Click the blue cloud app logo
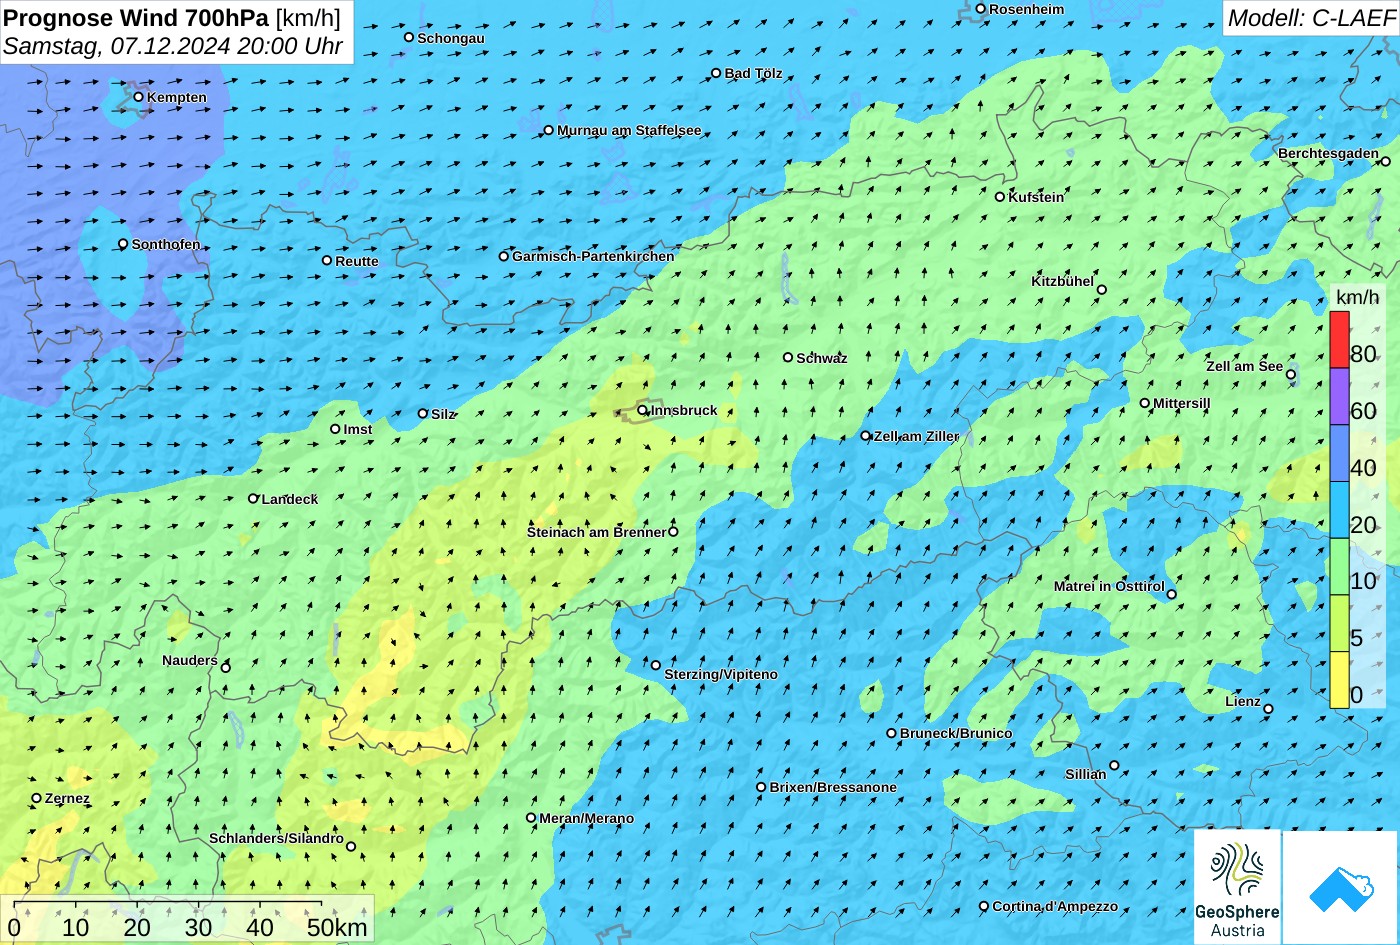Screen dimensions: 1400x945 [1341, 887]
